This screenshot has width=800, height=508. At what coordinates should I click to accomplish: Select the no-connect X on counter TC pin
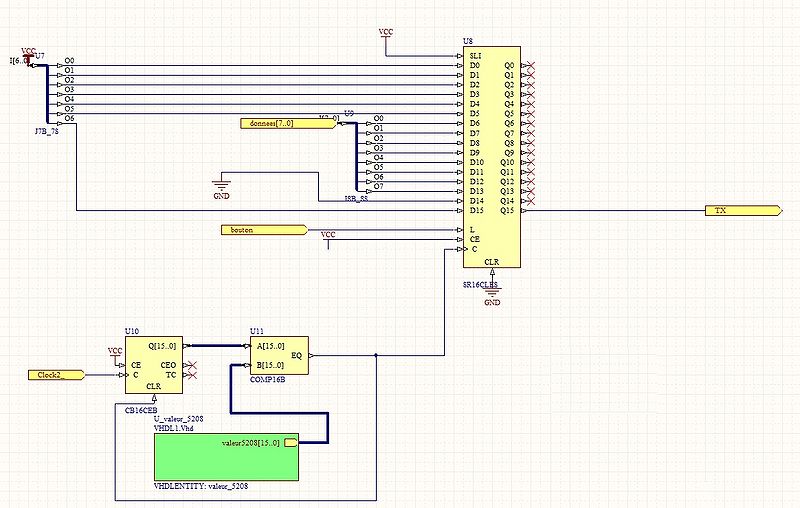pyautogui.click(x=192, y=375)
